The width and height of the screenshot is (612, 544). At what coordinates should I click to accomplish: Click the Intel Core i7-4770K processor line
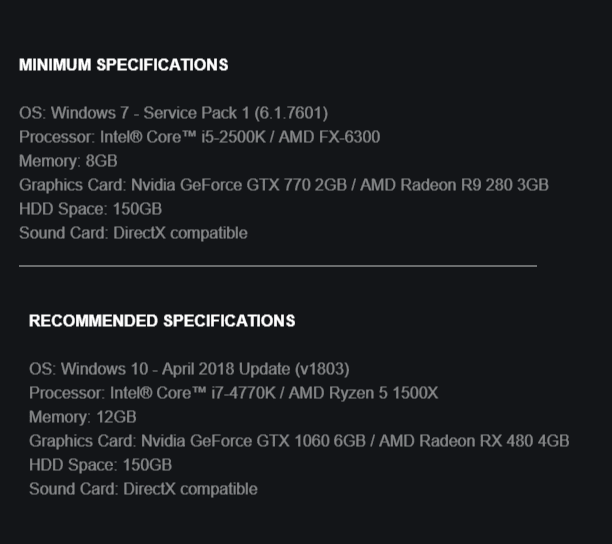pos(233,393)
